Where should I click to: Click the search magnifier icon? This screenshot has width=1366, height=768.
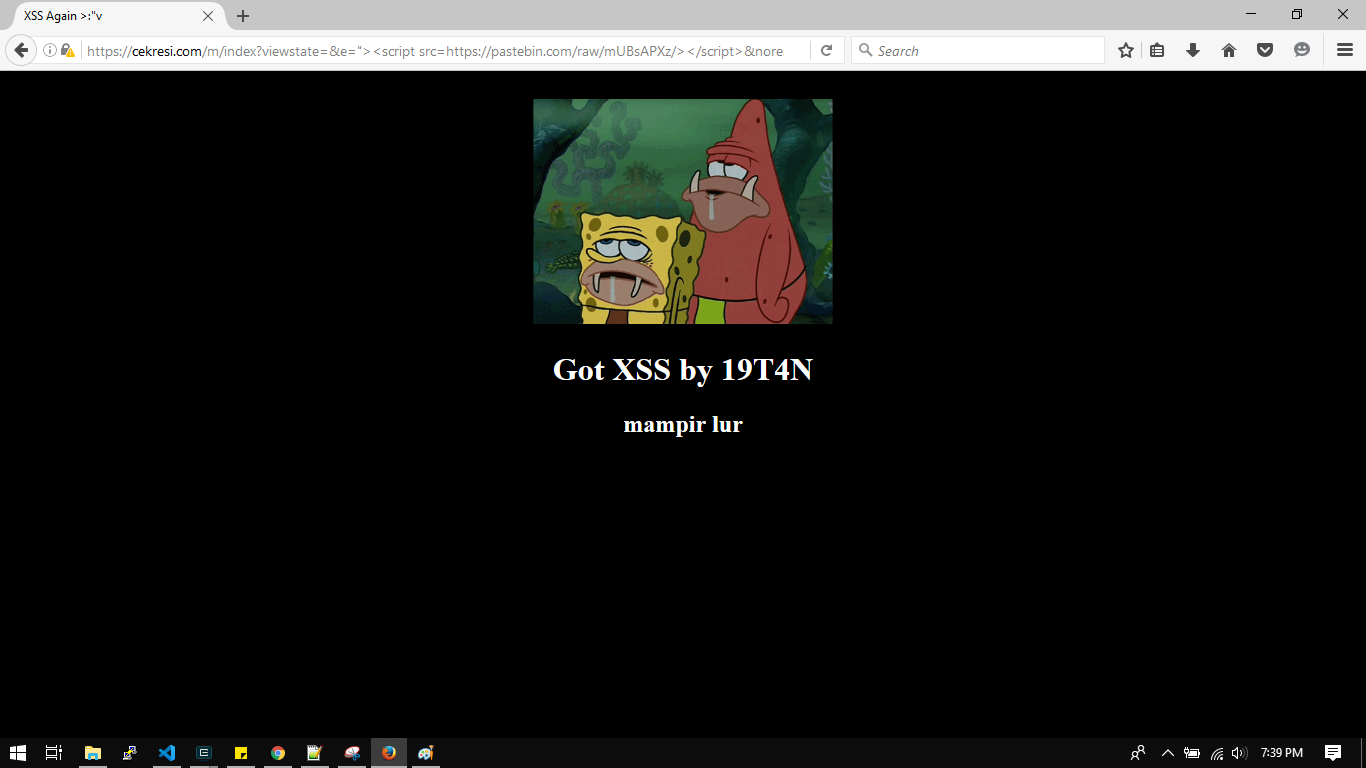coord(866,51)
